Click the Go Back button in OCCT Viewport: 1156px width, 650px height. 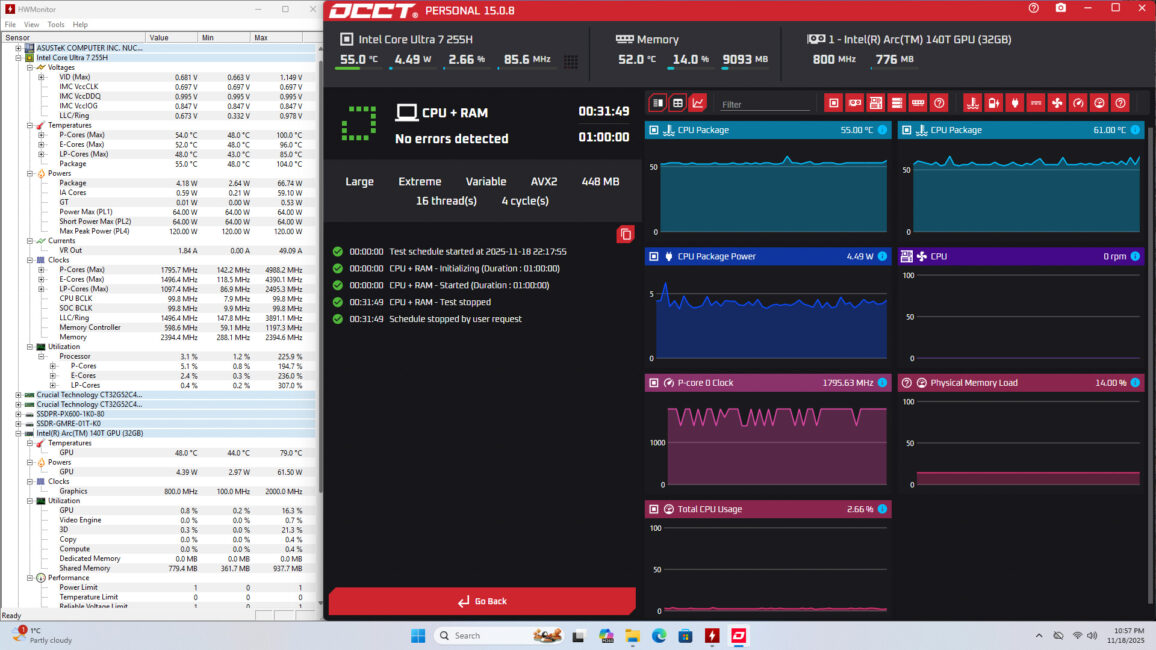(482, 601)
